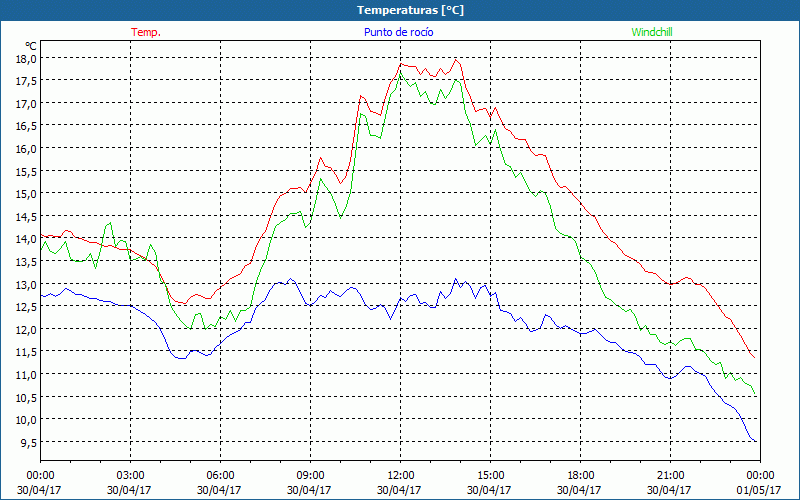Click the 18,0 y-axis value
Image resolution: width=800 pixels, height=500 pixels.
coord(26,59)
